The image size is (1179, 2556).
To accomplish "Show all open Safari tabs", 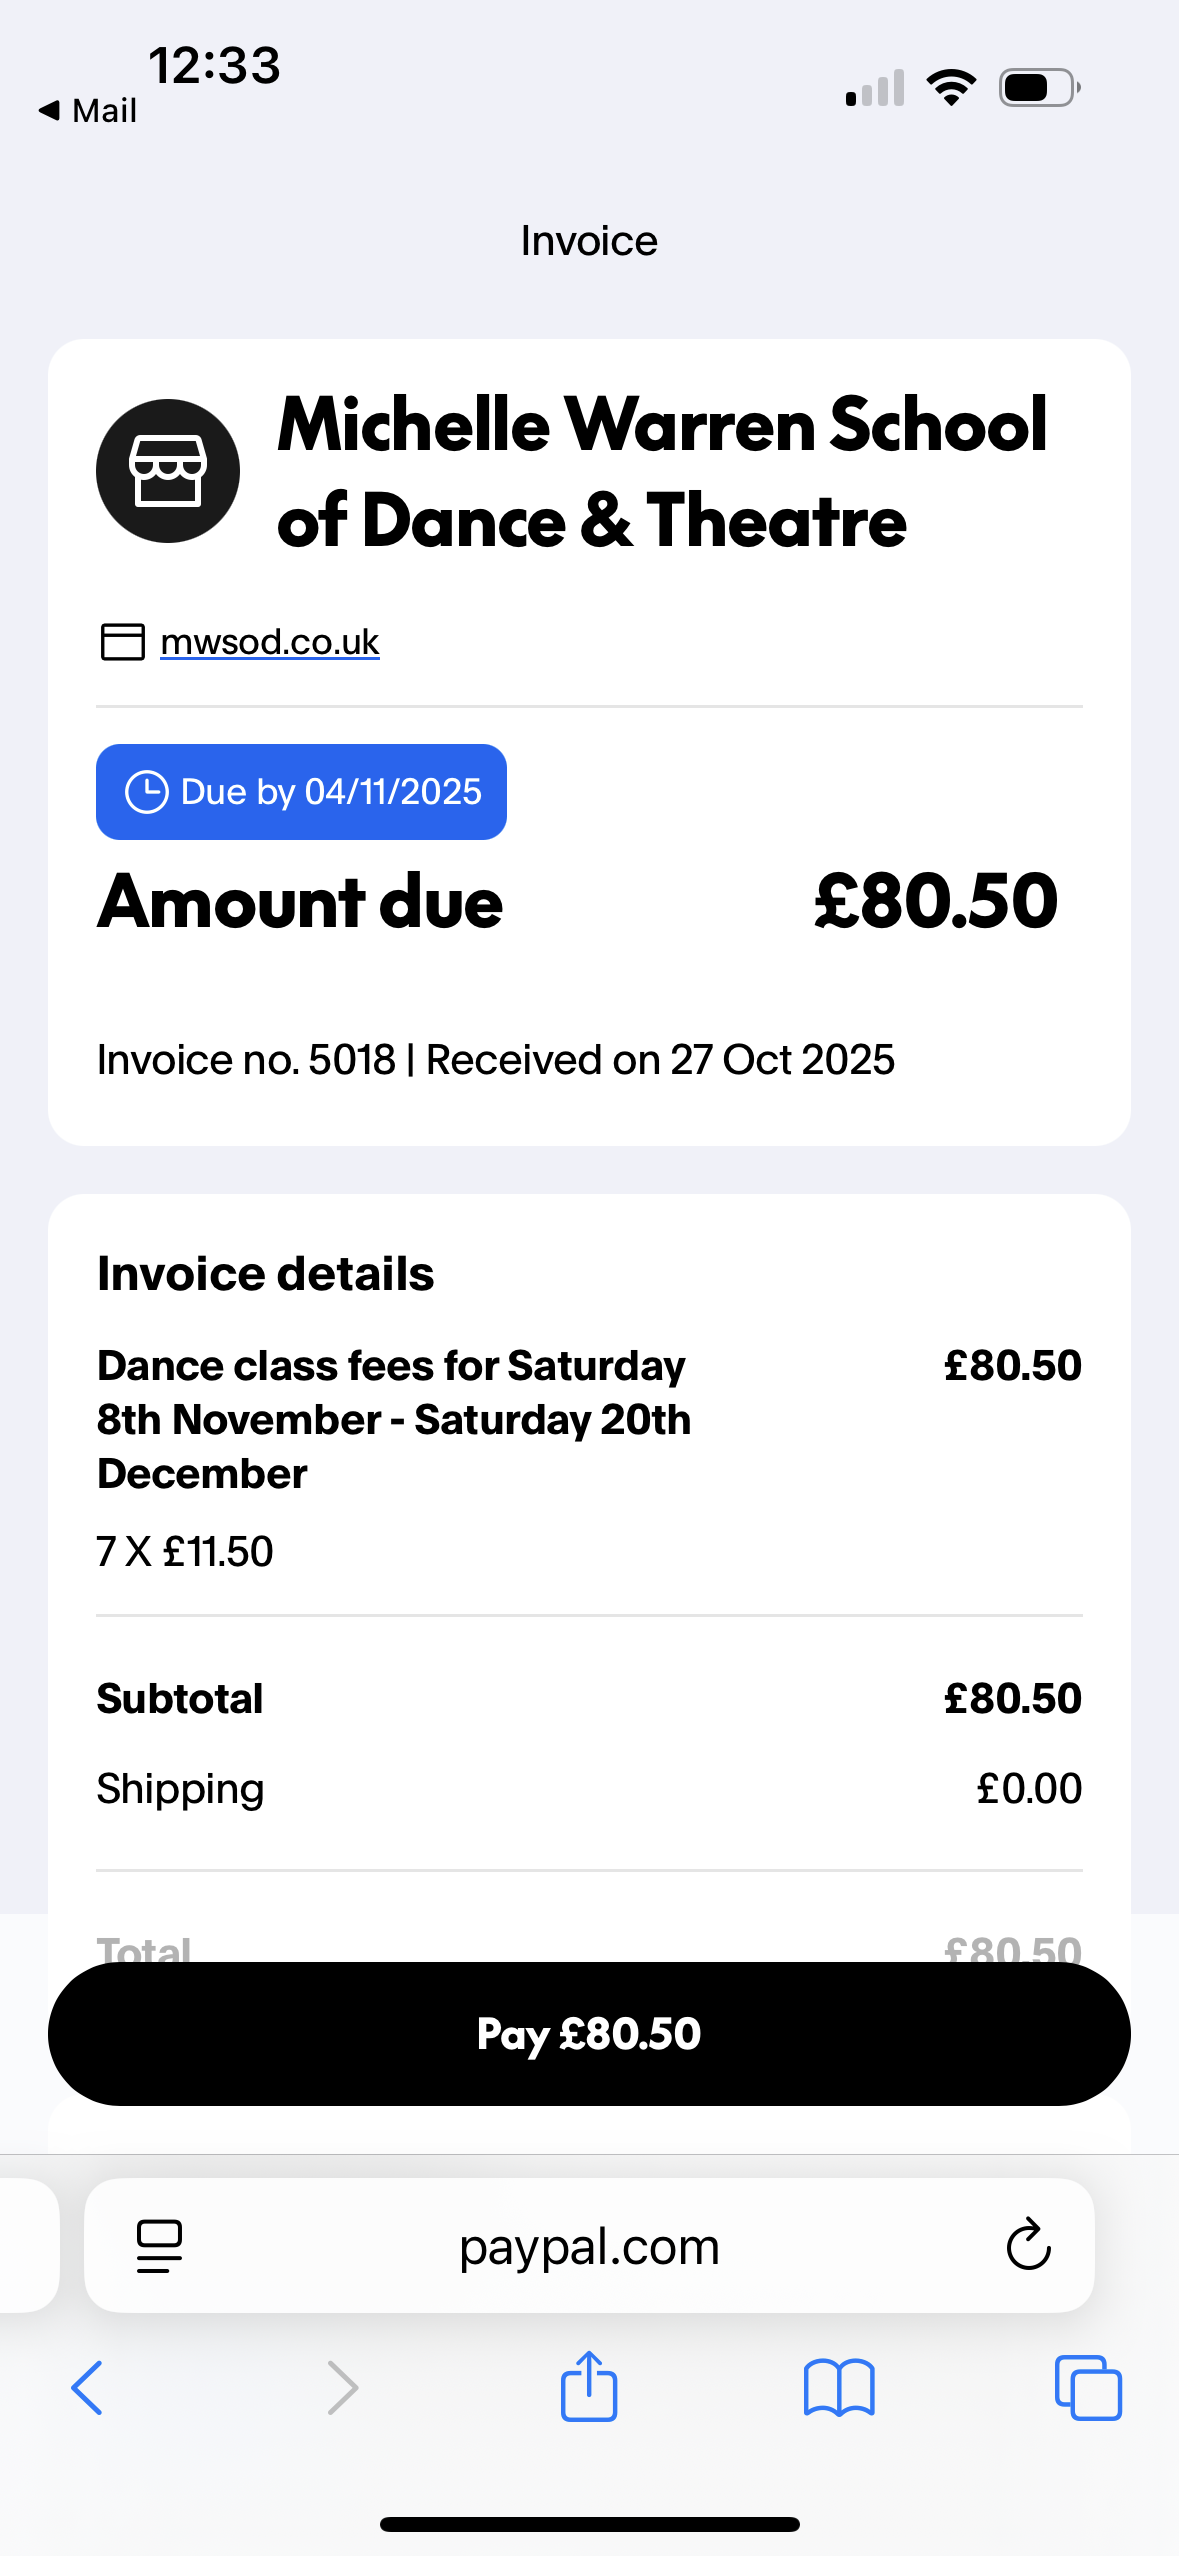I will pyautogui.click(x=1088, y=2388).
